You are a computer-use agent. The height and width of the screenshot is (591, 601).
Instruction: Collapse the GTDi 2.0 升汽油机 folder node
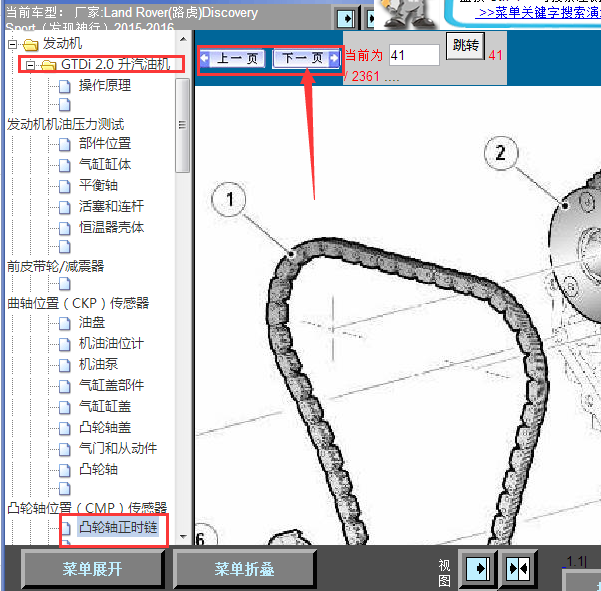(x=30, y=66)
